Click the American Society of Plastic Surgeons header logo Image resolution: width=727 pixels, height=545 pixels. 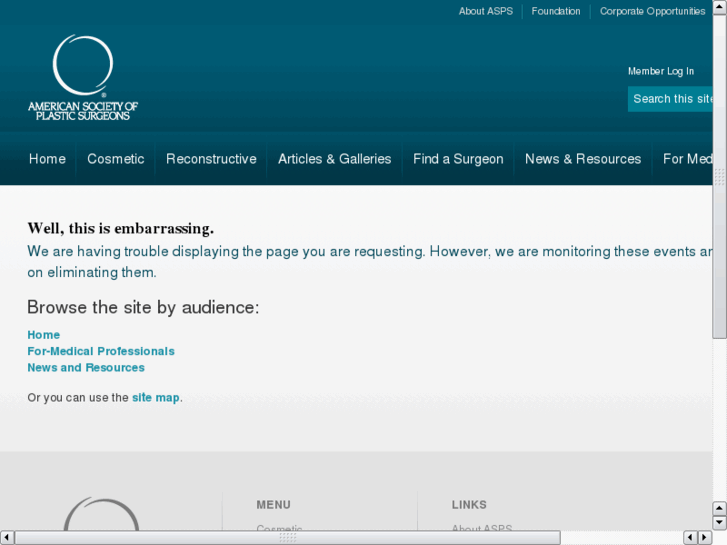(x=83, y=79)
